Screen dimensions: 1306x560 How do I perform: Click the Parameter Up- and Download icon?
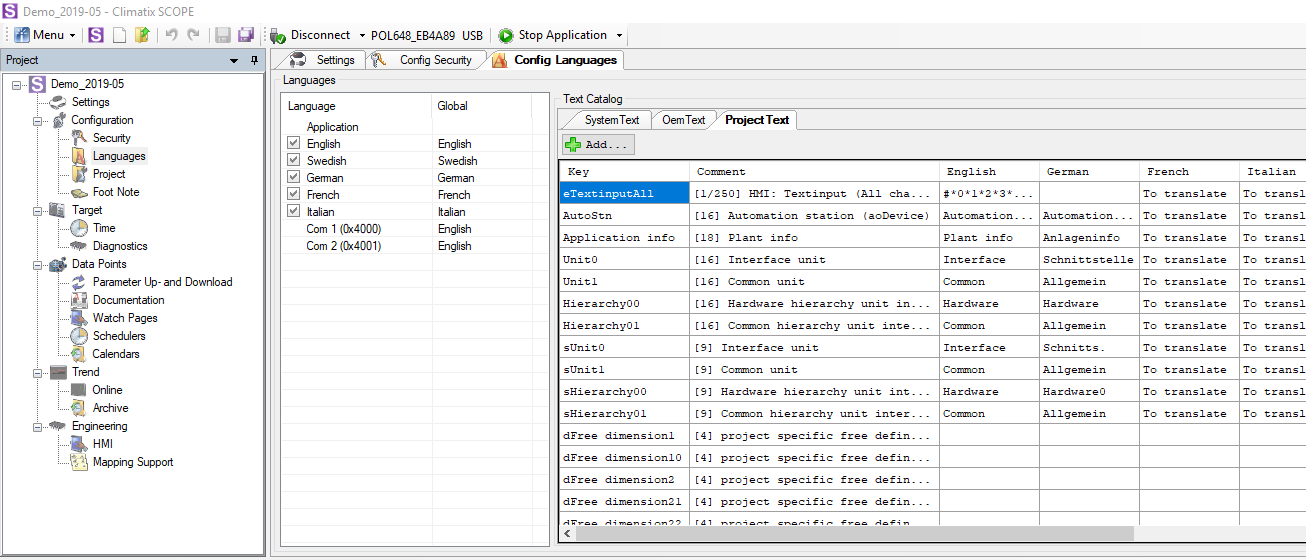point(79,282)
